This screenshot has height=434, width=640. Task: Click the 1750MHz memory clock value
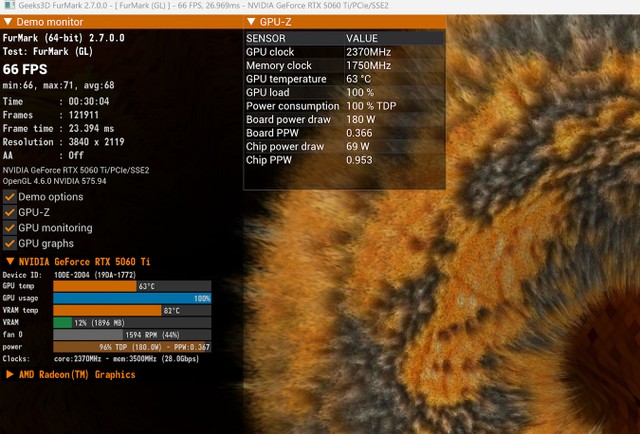tap(369, 65)
